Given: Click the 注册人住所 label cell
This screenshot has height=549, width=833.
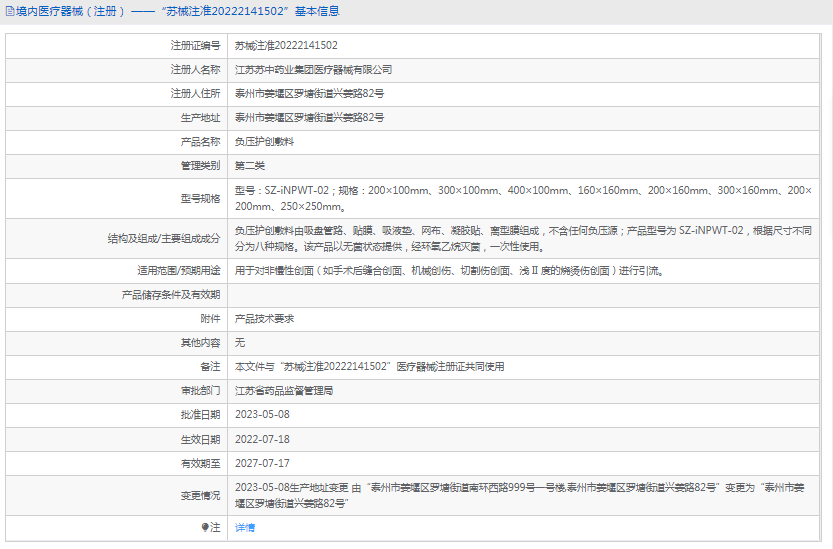Looking at the screenshot, I should (x=116, y=94).
